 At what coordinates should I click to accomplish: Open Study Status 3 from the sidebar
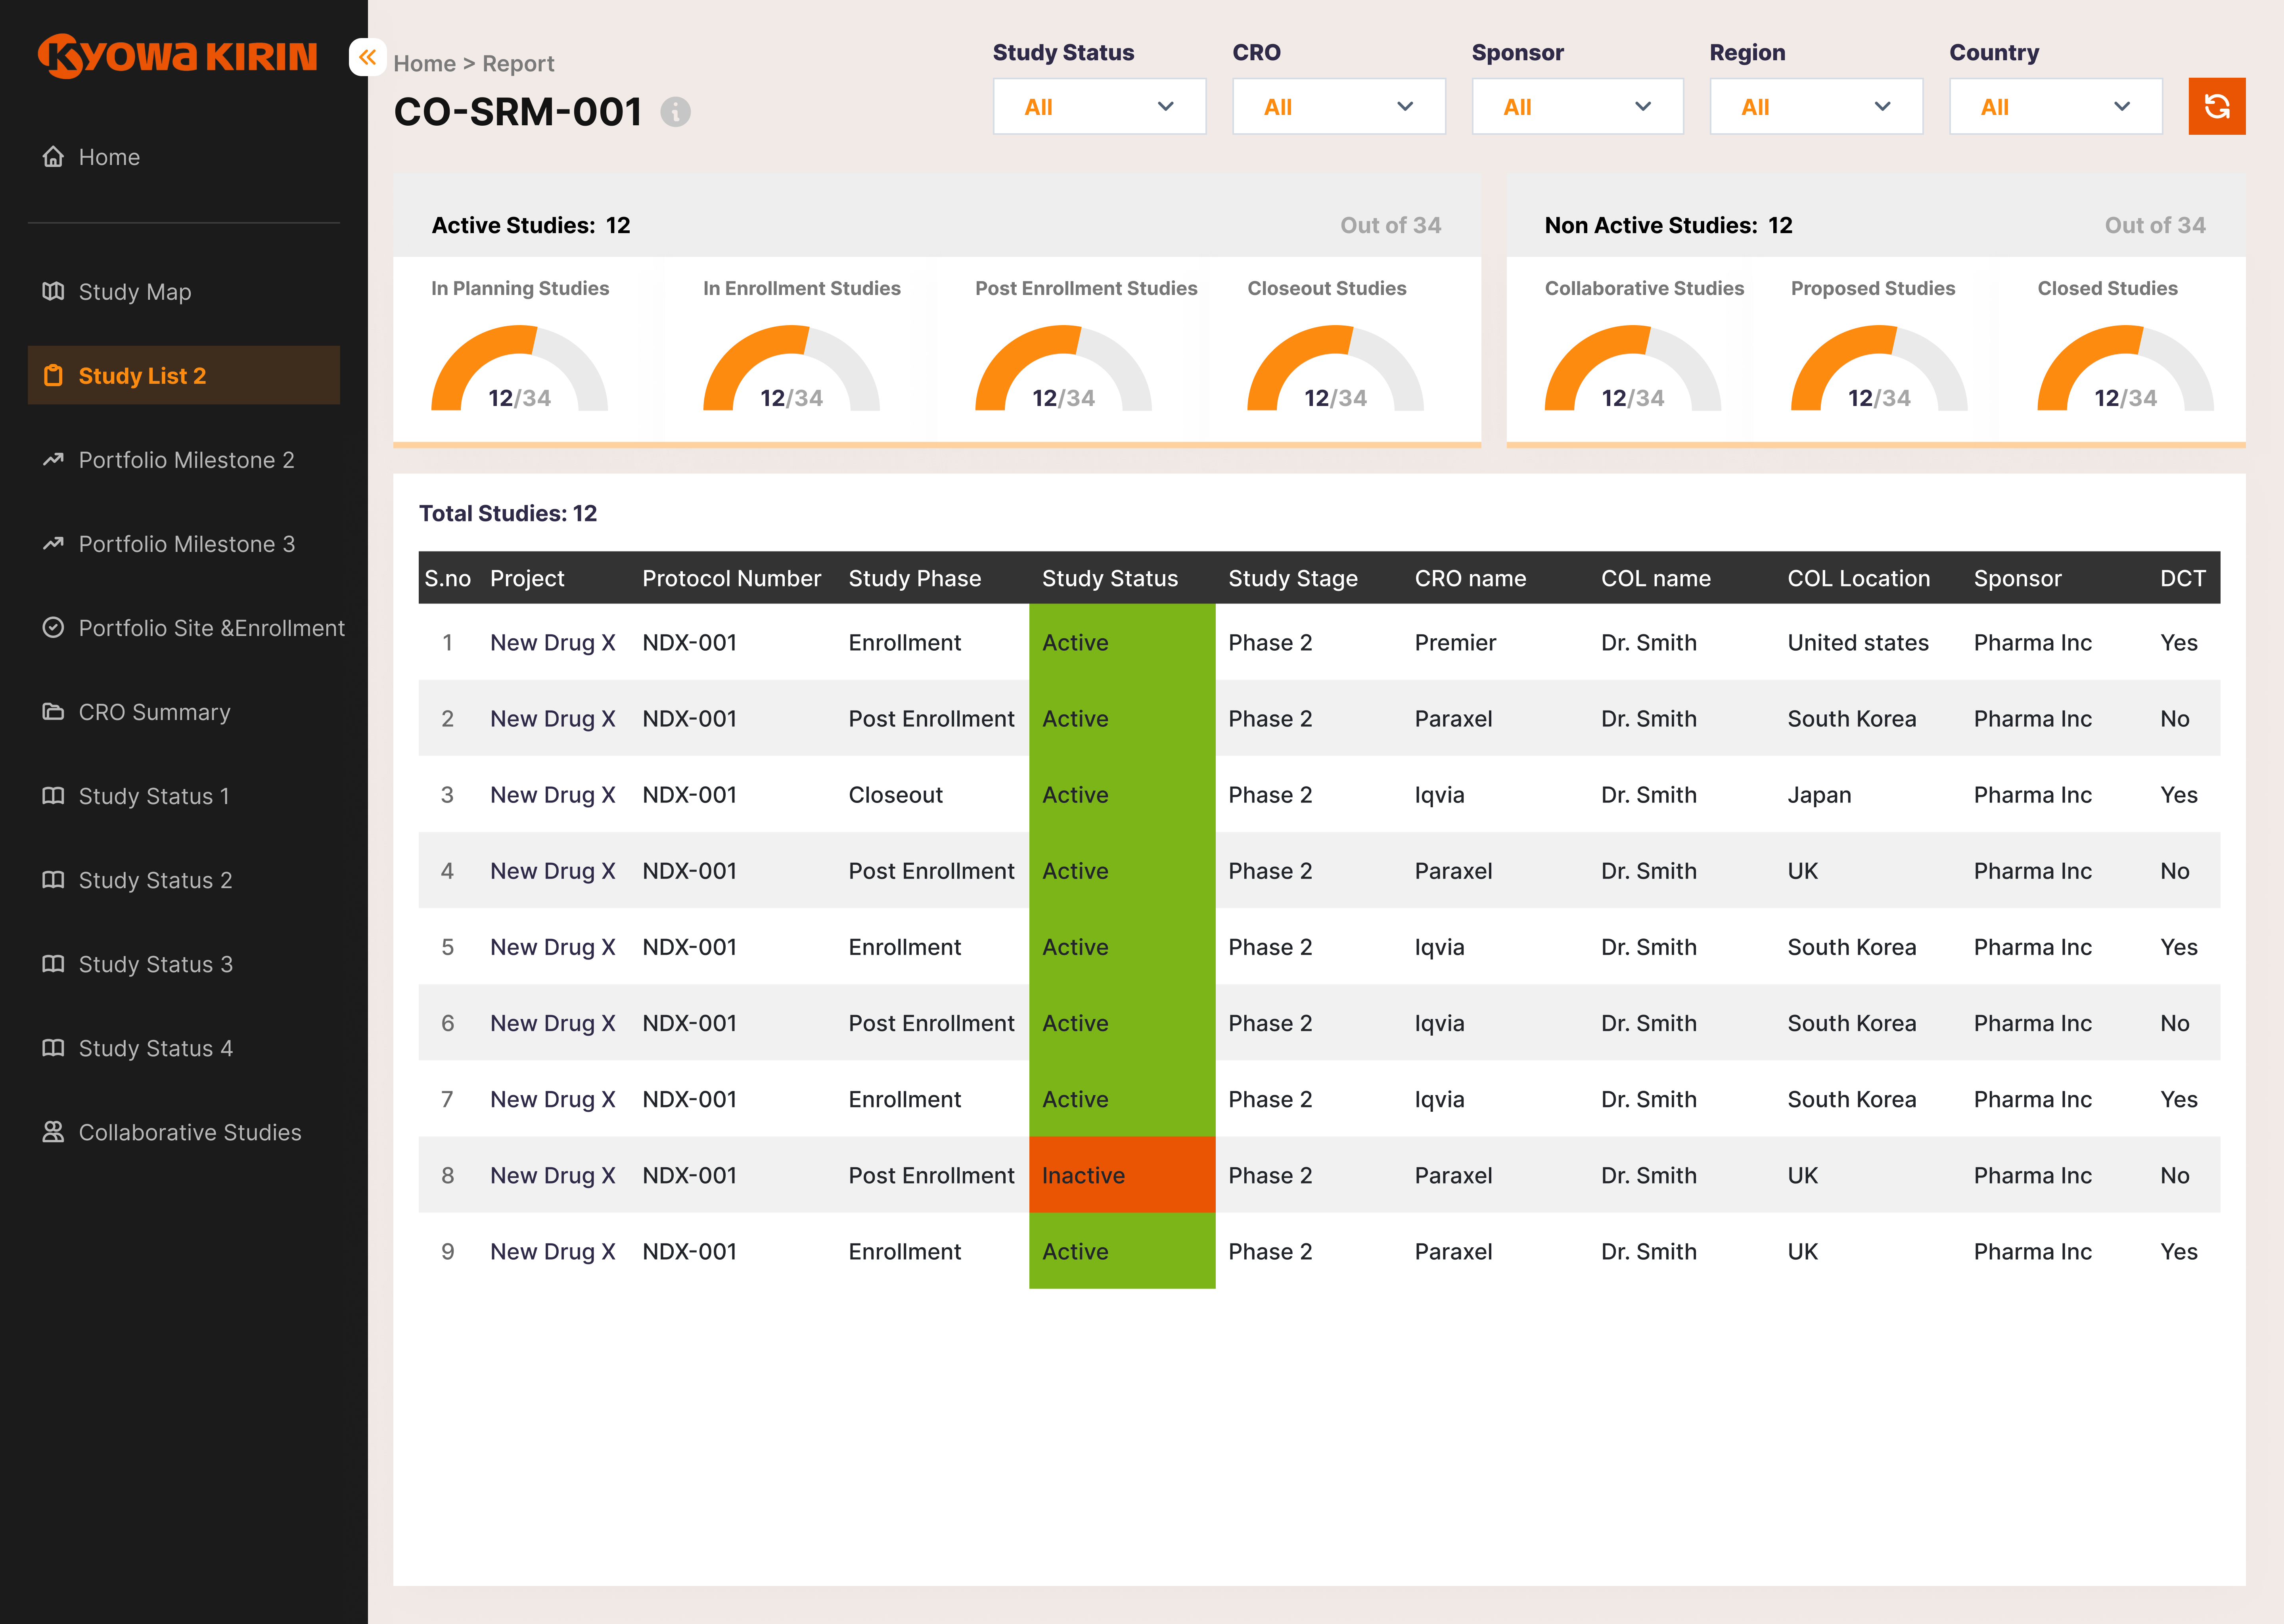click(x=184, y=964)
